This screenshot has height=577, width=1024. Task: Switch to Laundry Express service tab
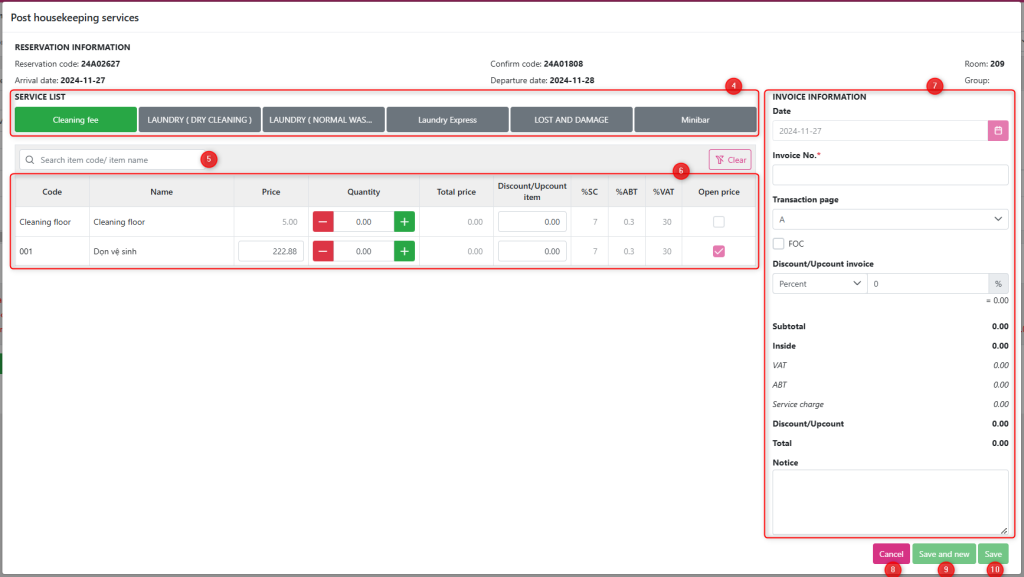(447, 120)
